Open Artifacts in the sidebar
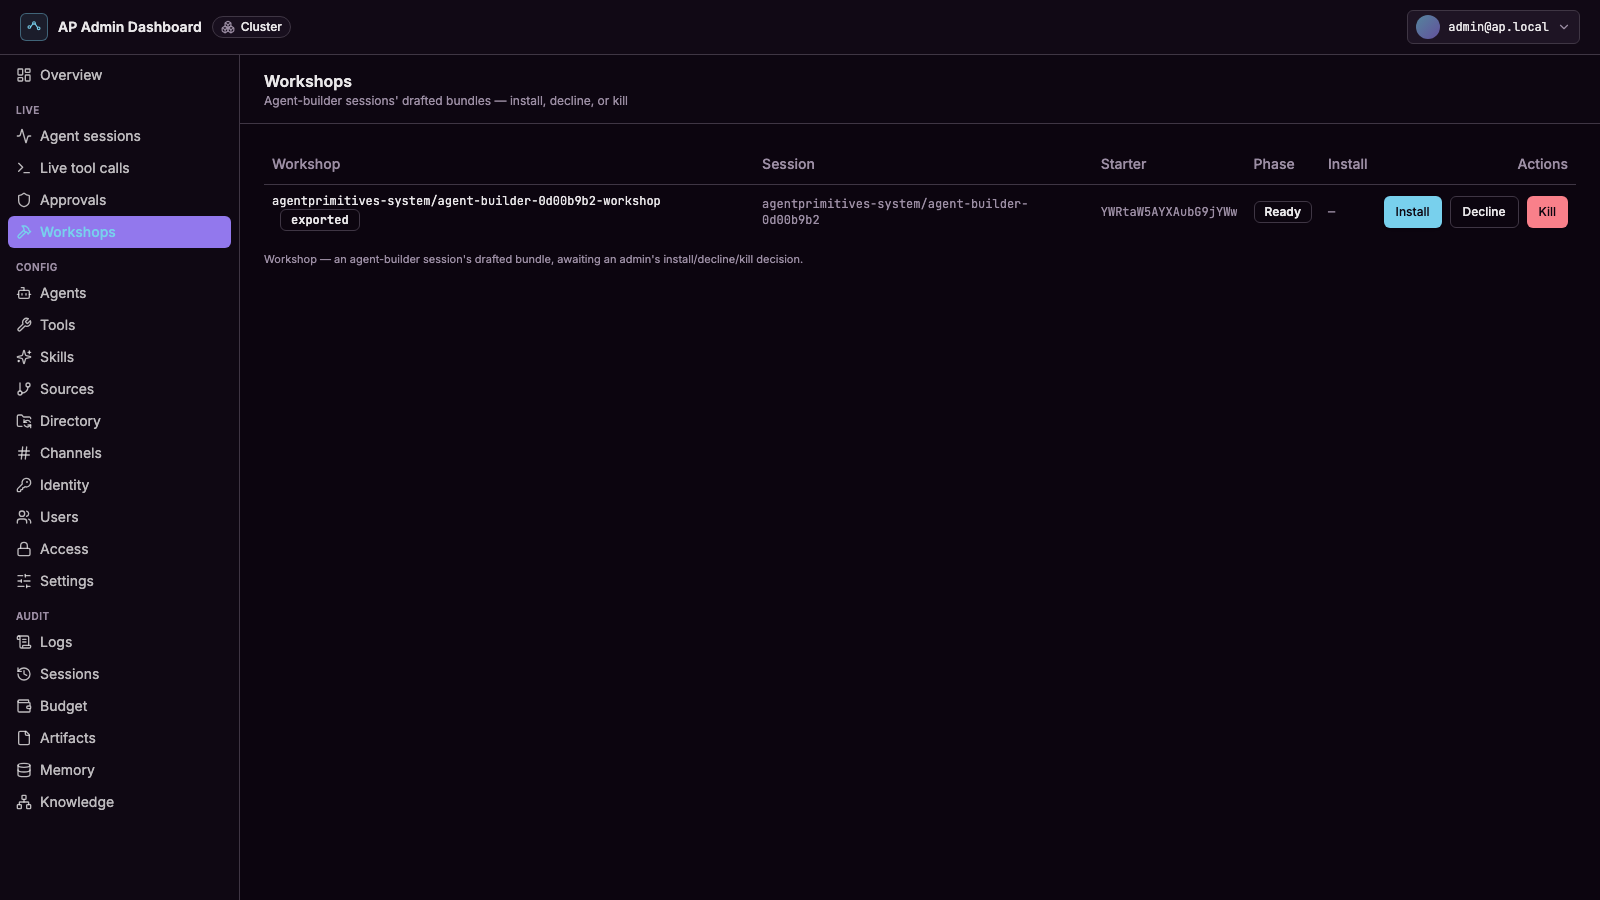This screenshot has height=900, width=1600. 119,738
